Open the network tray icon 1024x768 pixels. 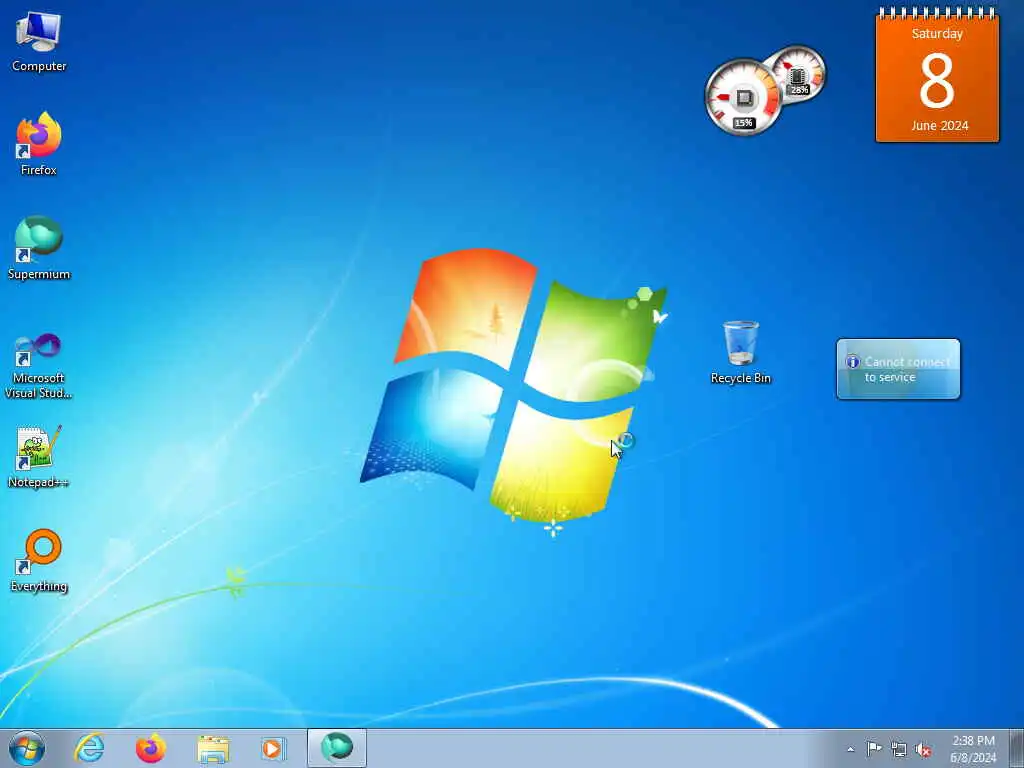pyautogui.click(x=899, y=749)
